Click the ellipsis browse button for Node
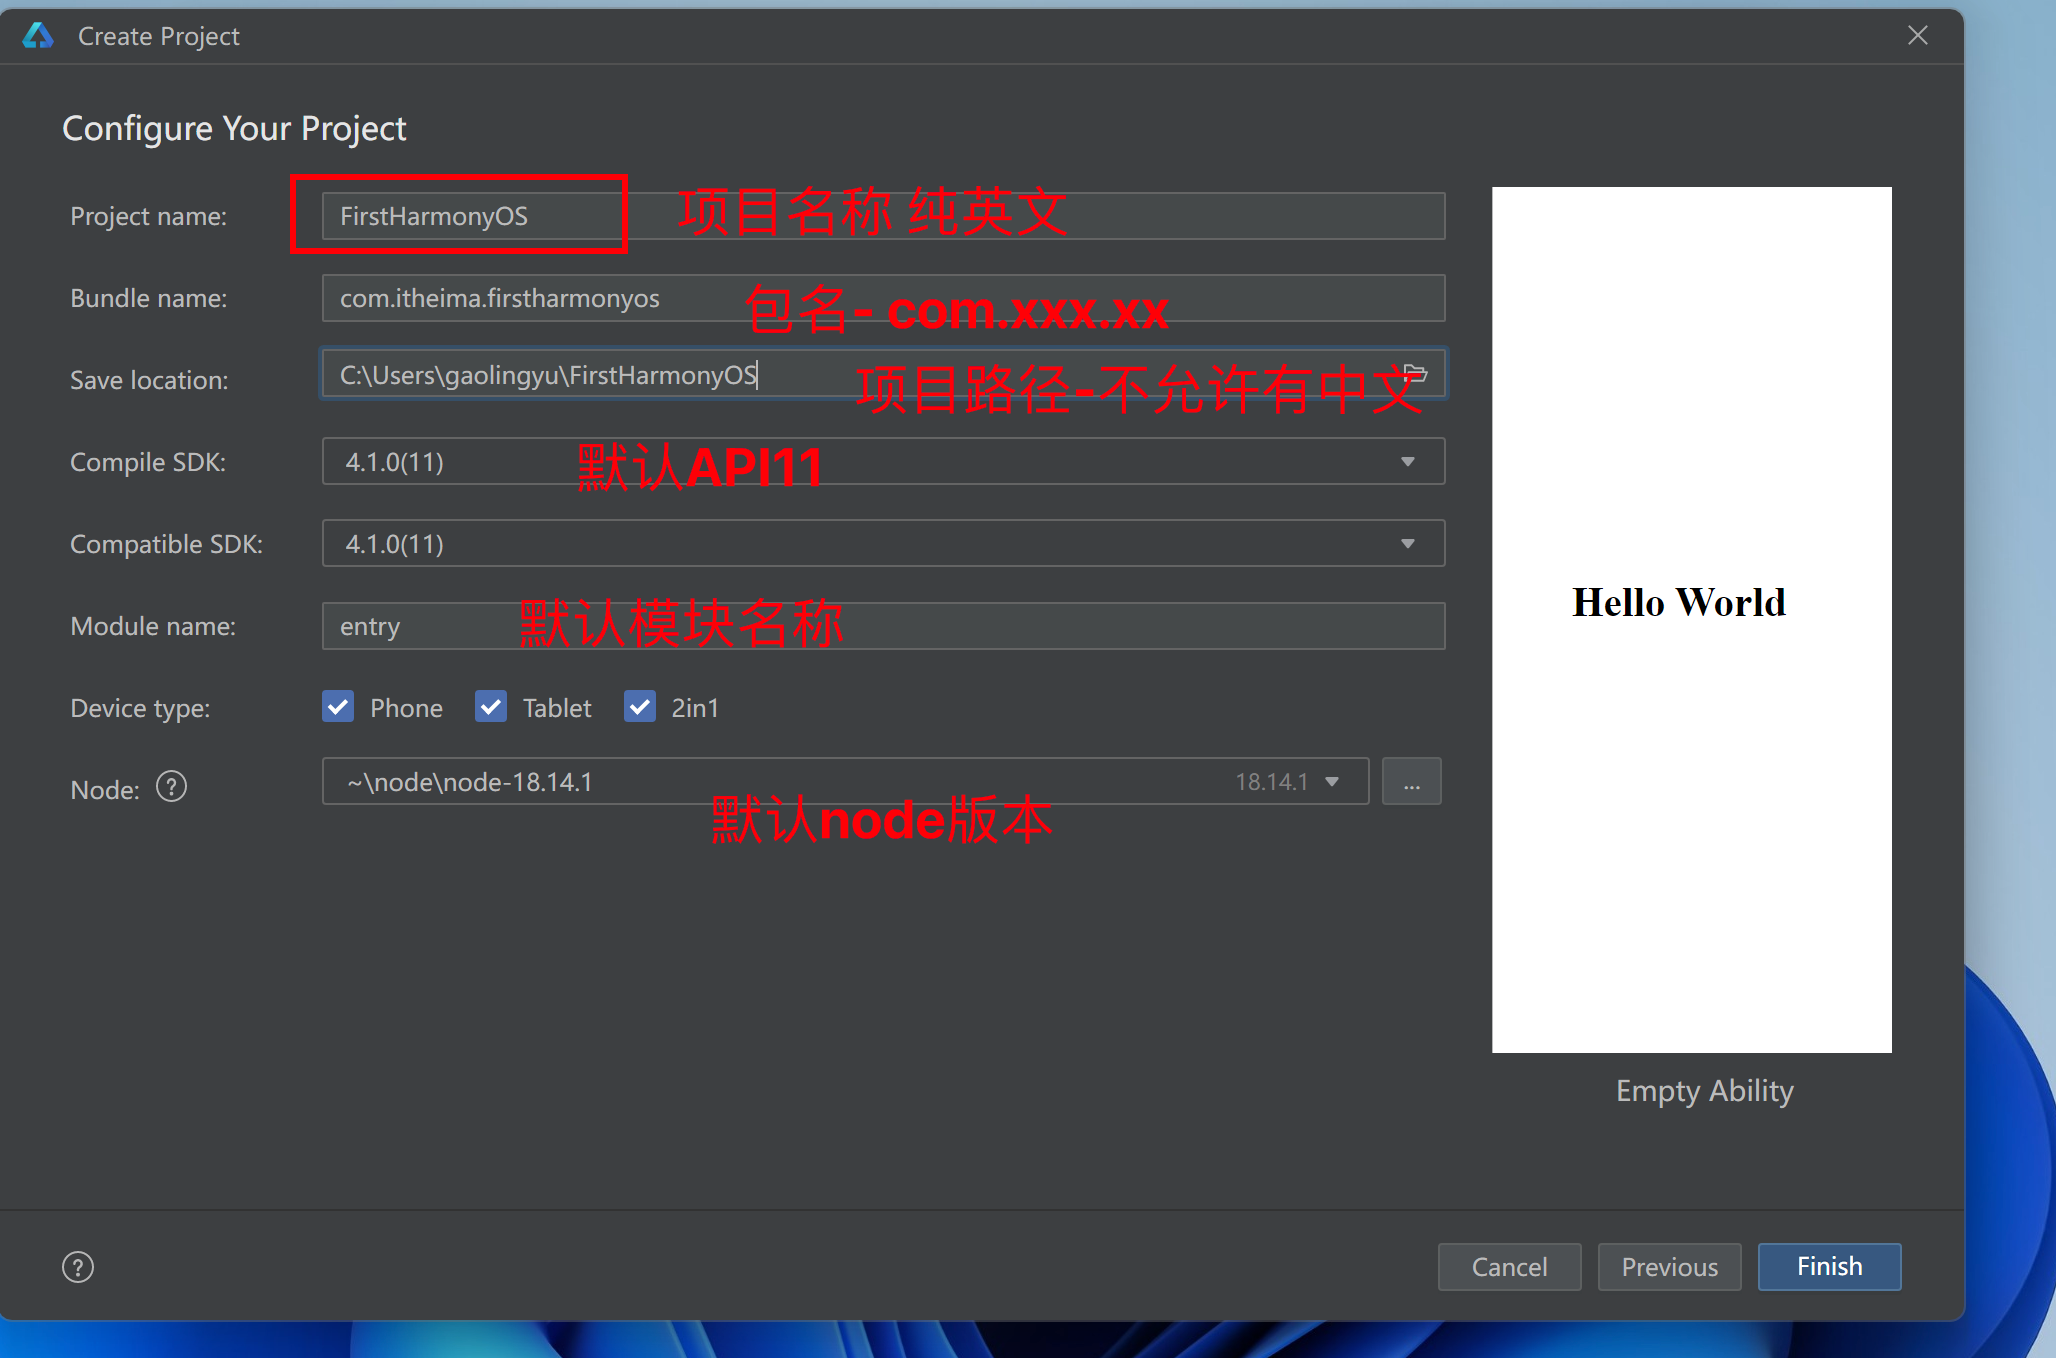The image size is (2056, 1358). 1411,782
